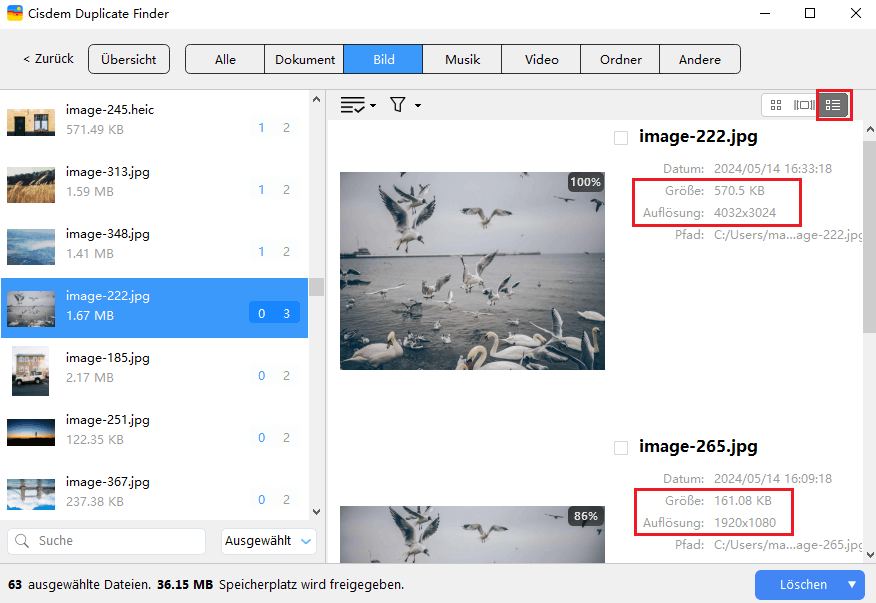
Task: Click the right panel scrollbar up arrow
Action: coord(870,129)
